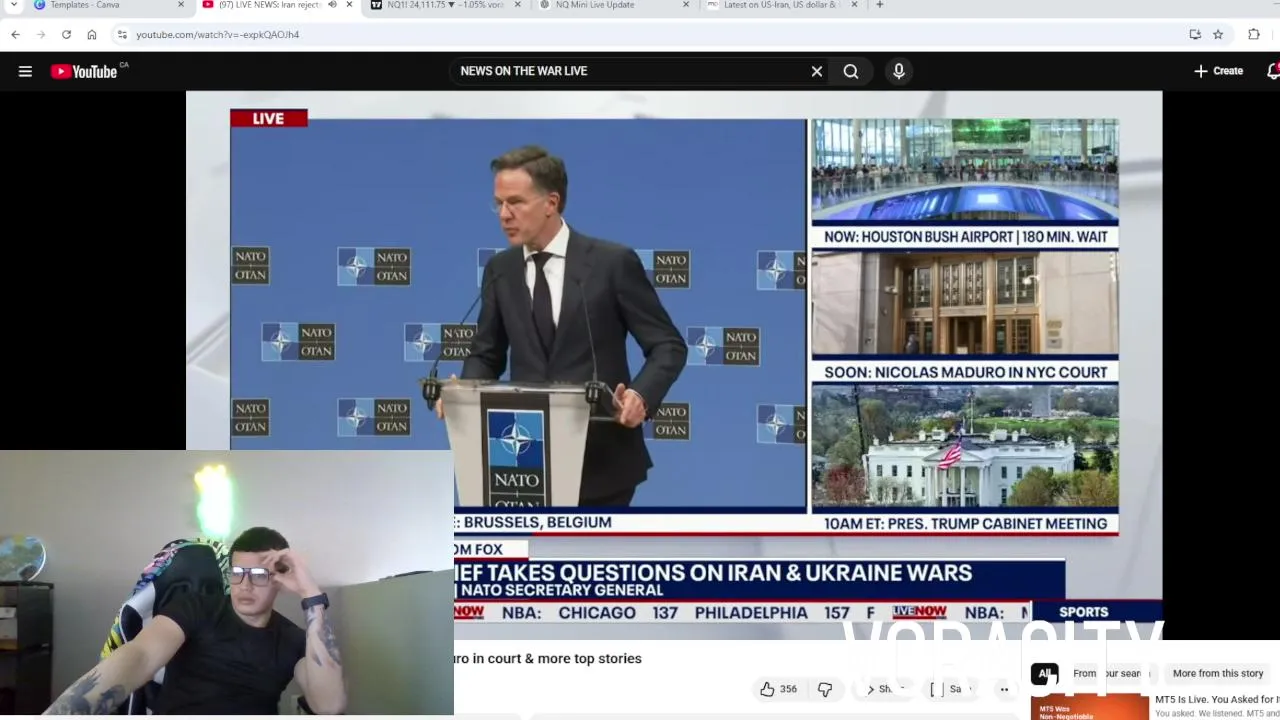Open browser extensions puzzle menu
This screenshot has height=720, width=1280.
[x=1254, y=34]
